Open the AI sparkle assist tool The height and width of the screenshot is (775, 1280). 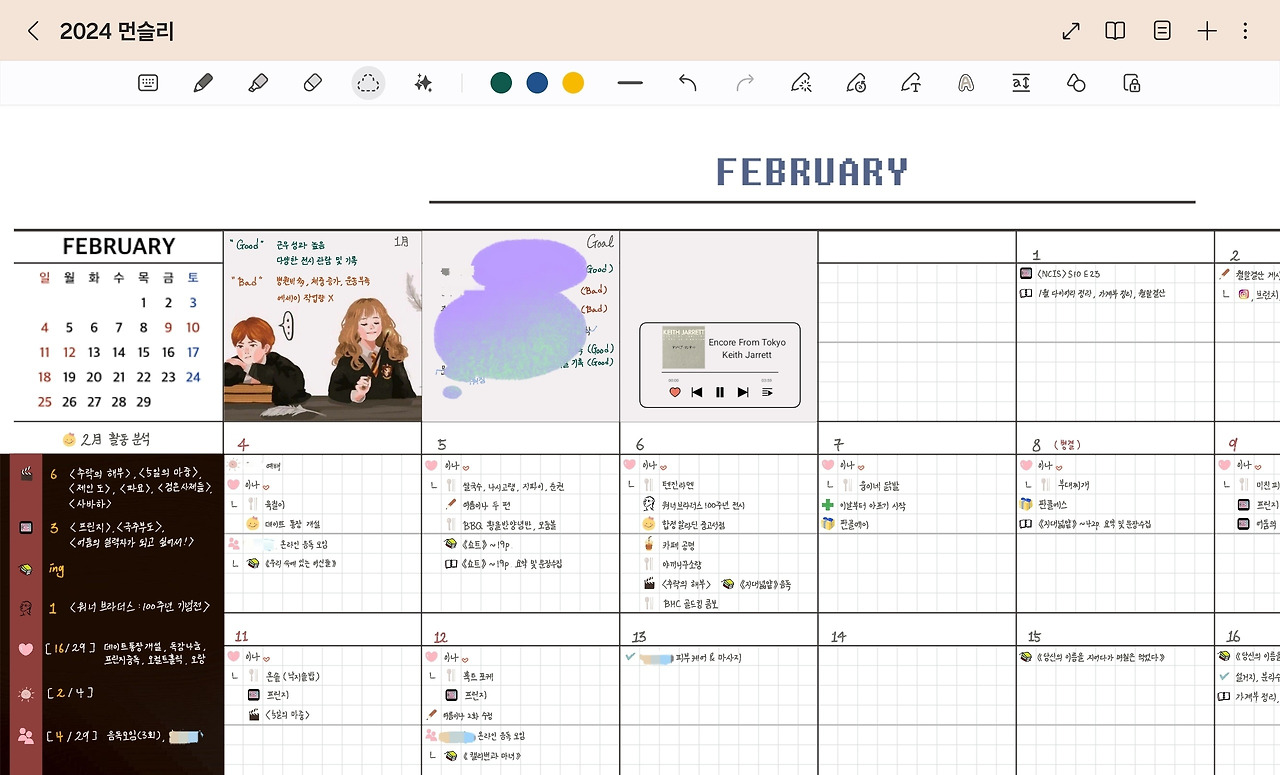[423, 83]
